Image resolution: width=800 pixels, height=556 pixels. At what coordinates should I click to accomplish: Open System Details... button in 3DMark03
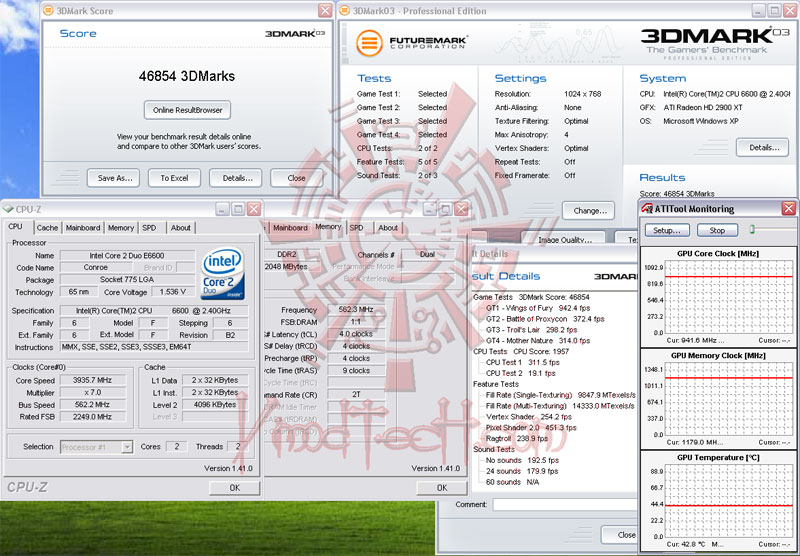click(x=763, y=148)
